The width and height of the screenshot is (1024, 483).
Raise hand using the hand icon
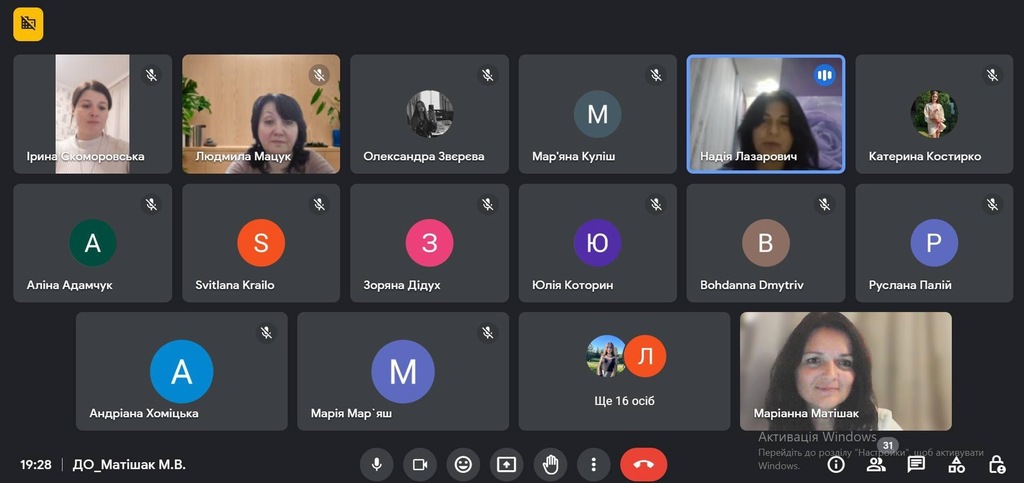[549, 464]
